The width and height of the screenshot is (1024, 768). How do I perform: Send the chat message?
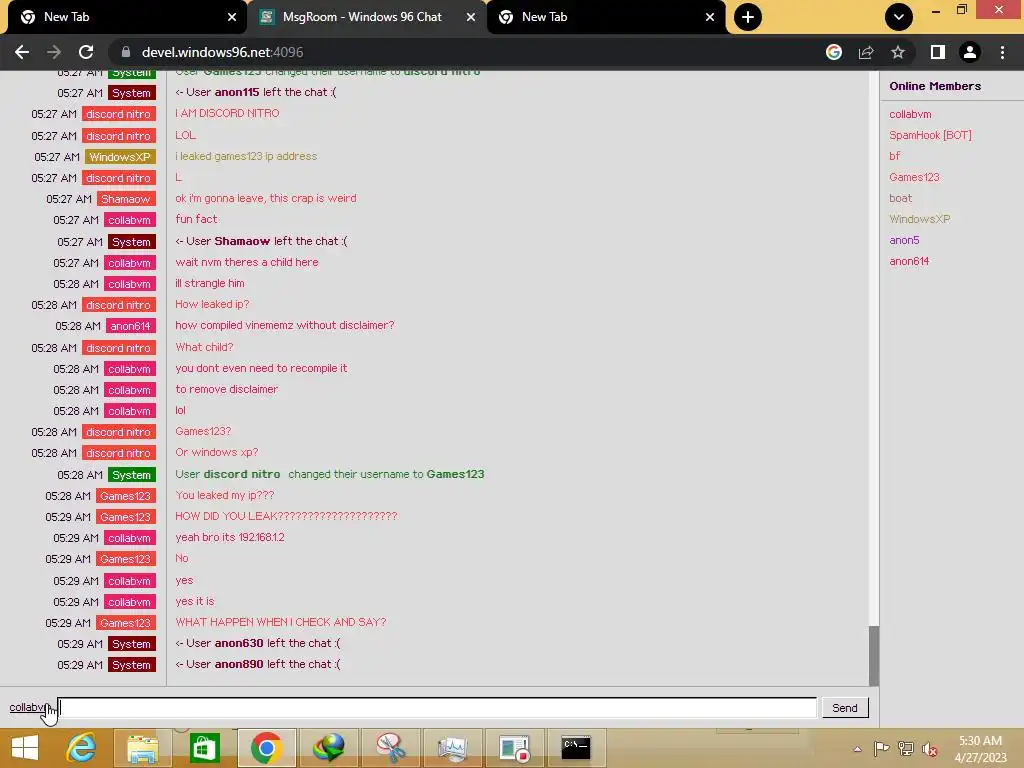coord(844,708)
